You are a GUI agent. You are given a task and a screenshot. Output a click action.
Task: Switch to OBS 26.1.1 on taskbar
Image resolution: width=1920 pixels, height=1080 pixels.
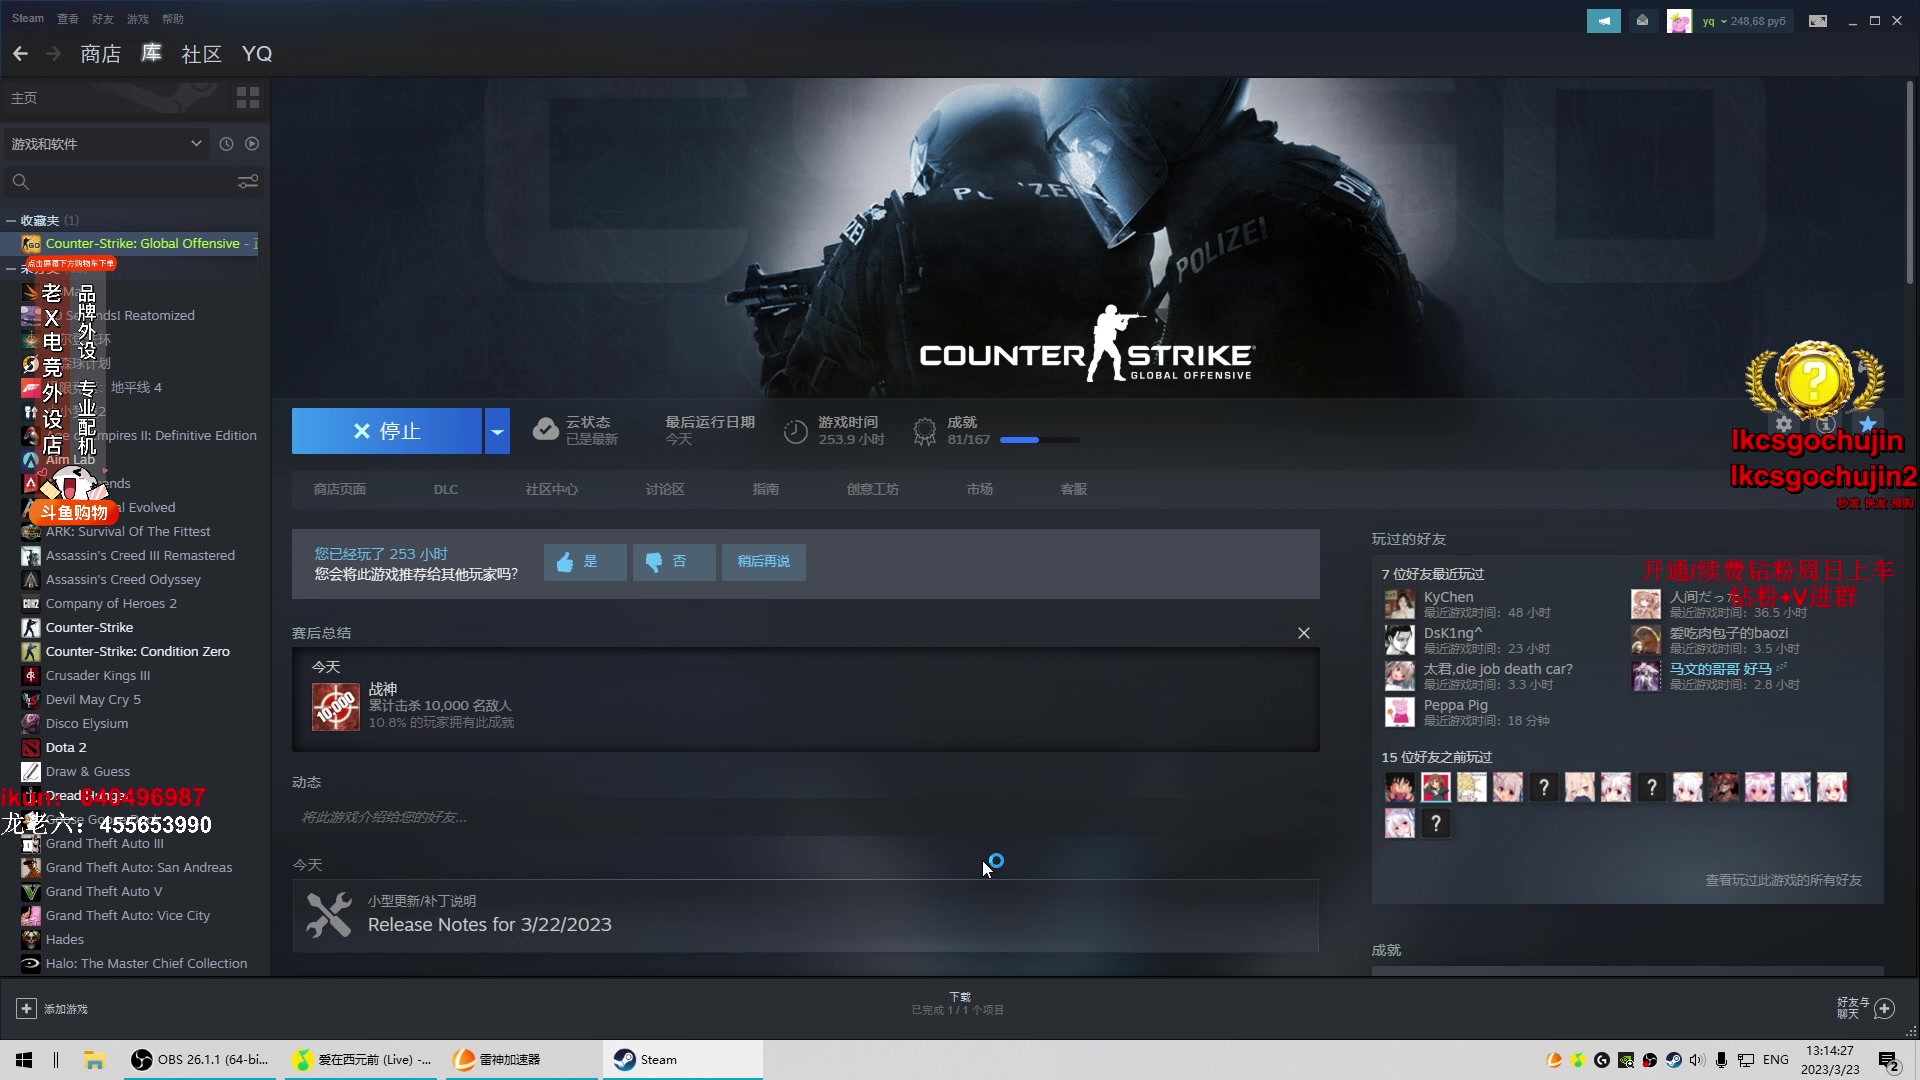pos(201,1060)
